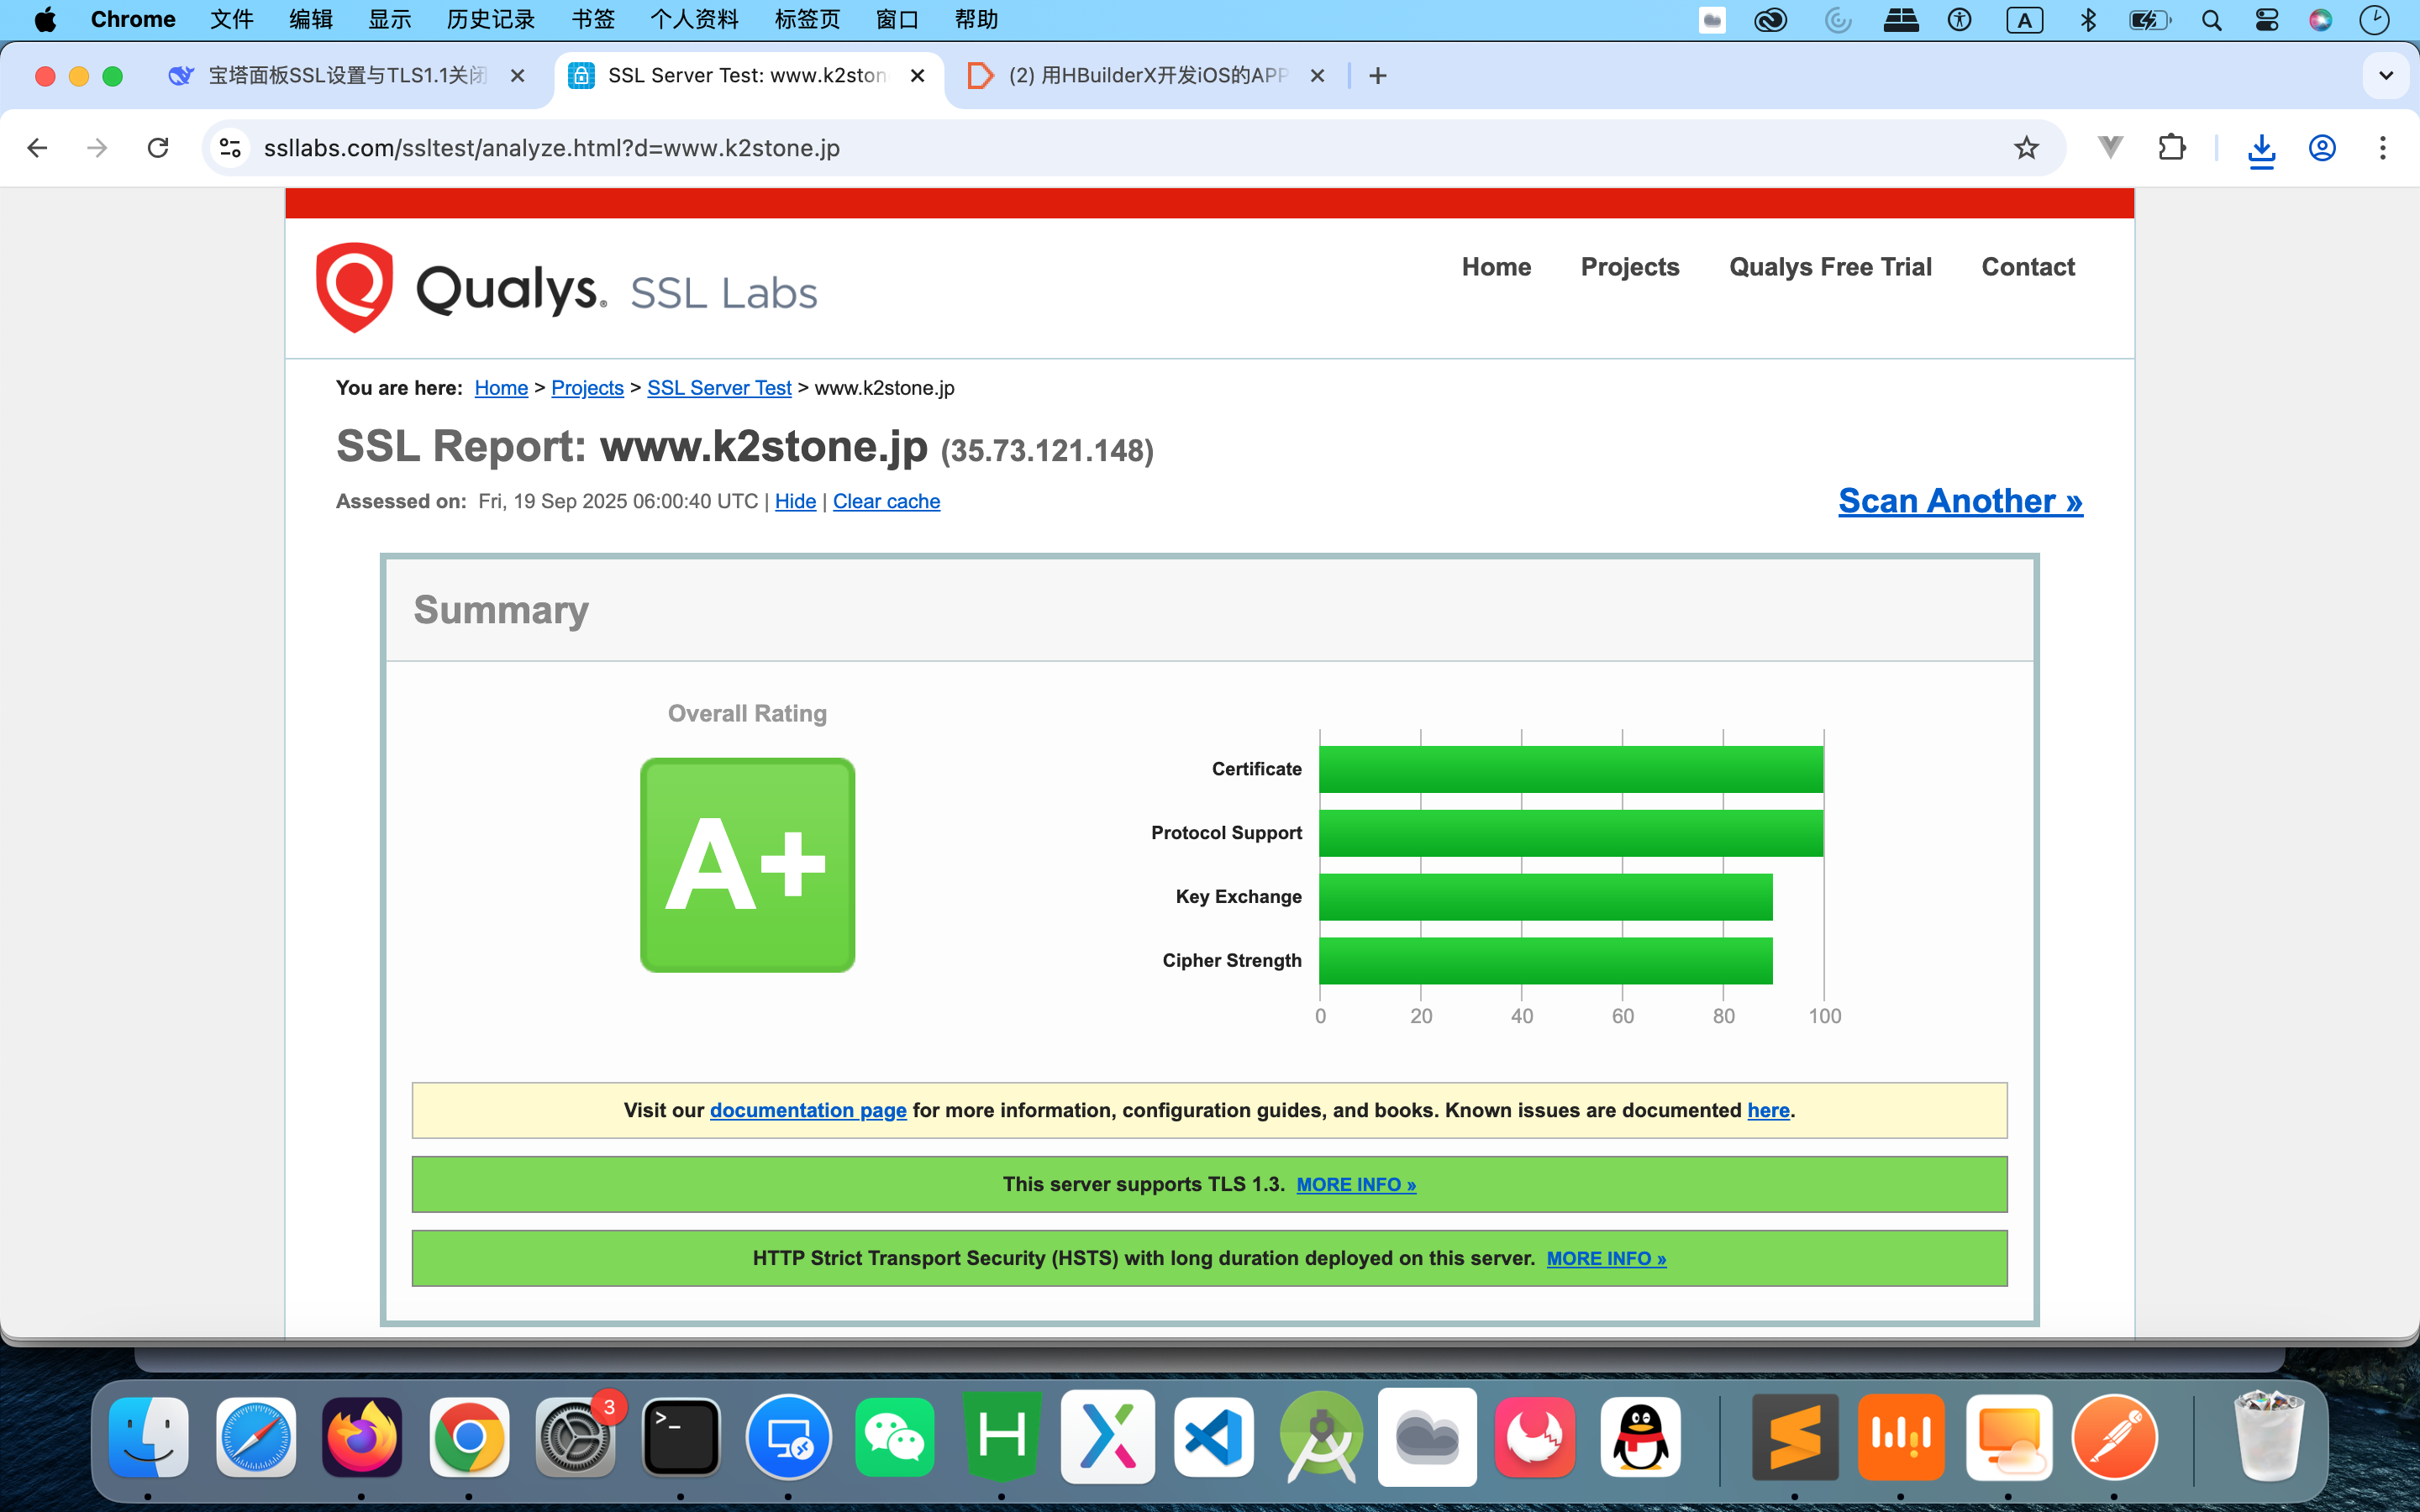Open the 书签 menu in menu bar
Image resolution: width=2420 pixels, height=1512 pixels.
[593, 20]
